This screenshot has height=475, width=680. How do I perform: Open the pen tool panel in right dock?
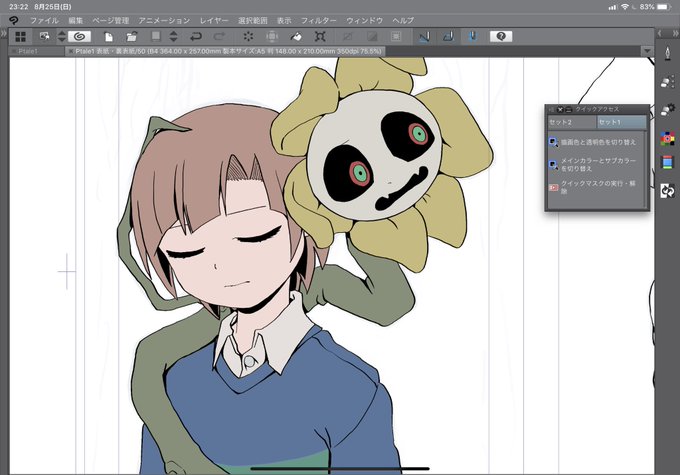pos(667,53)
